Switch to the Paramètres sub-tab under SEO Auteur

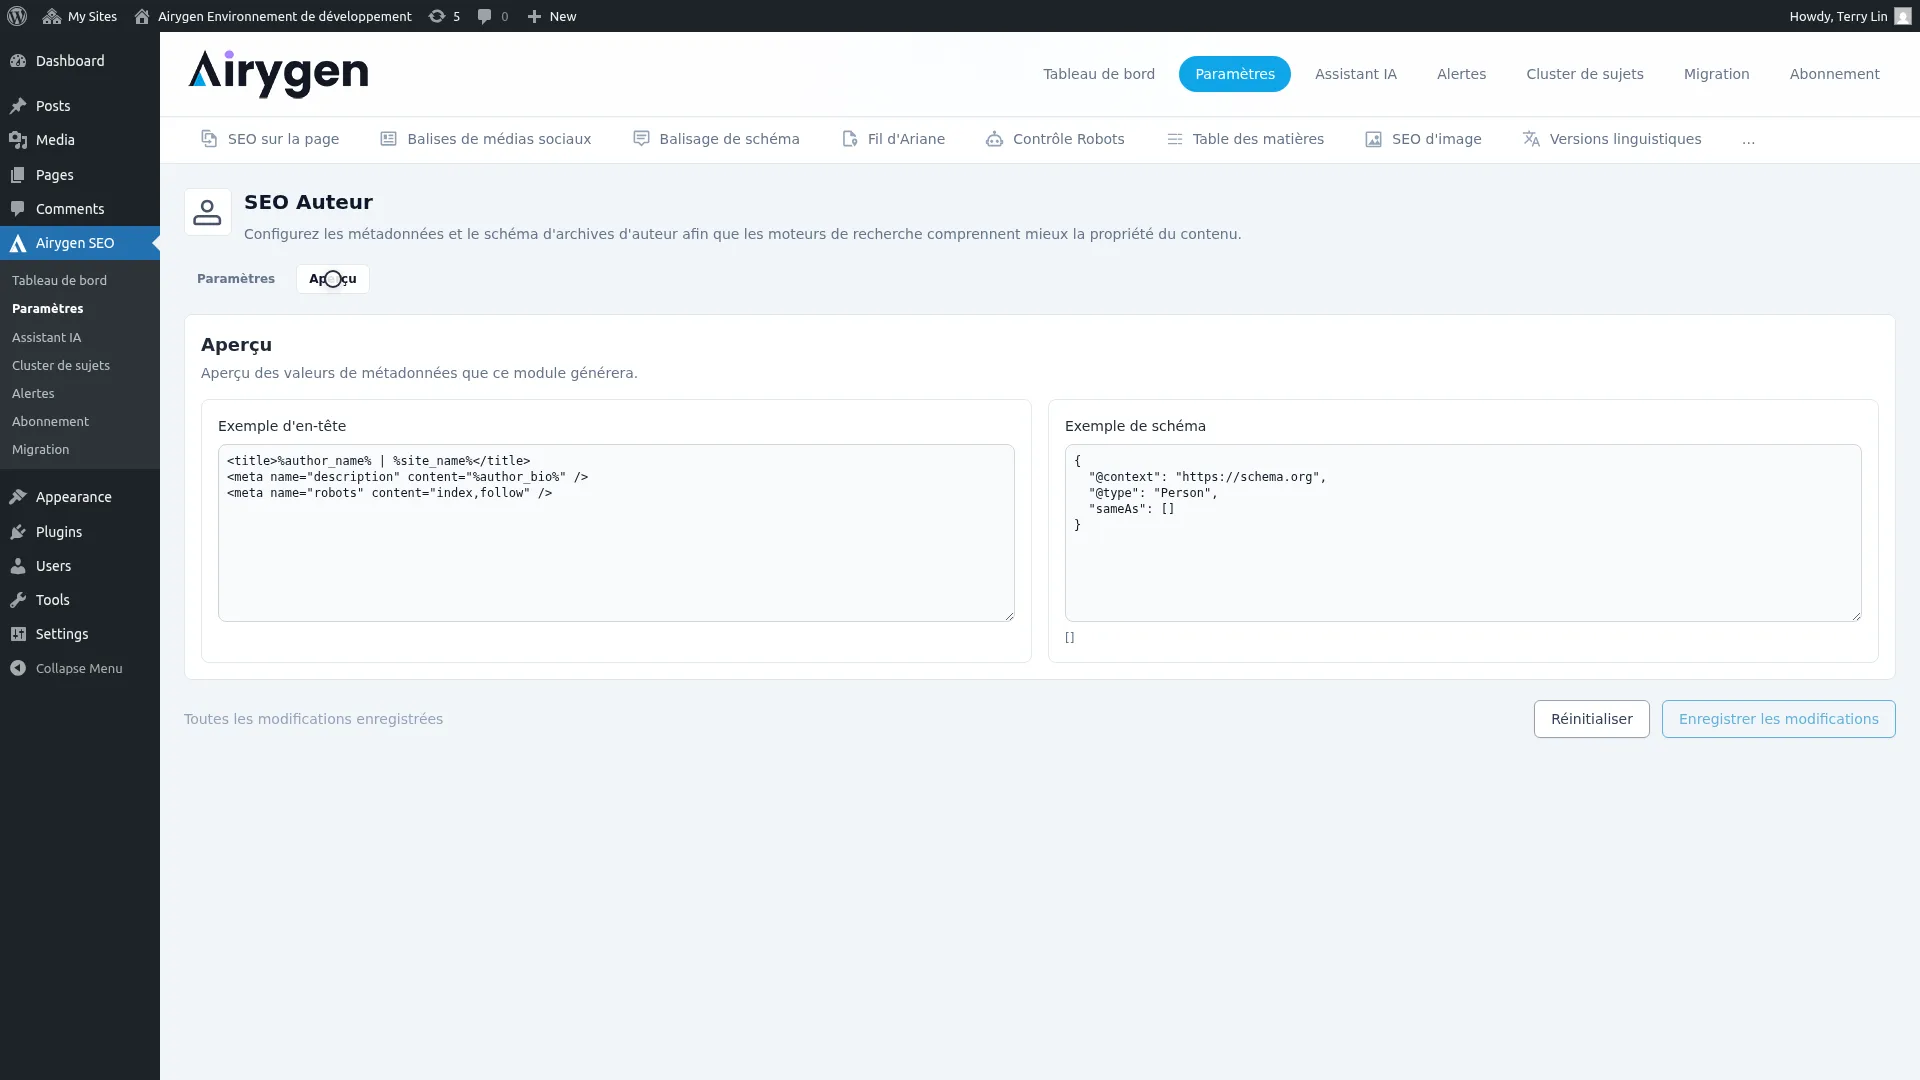[x=236, y=279]
